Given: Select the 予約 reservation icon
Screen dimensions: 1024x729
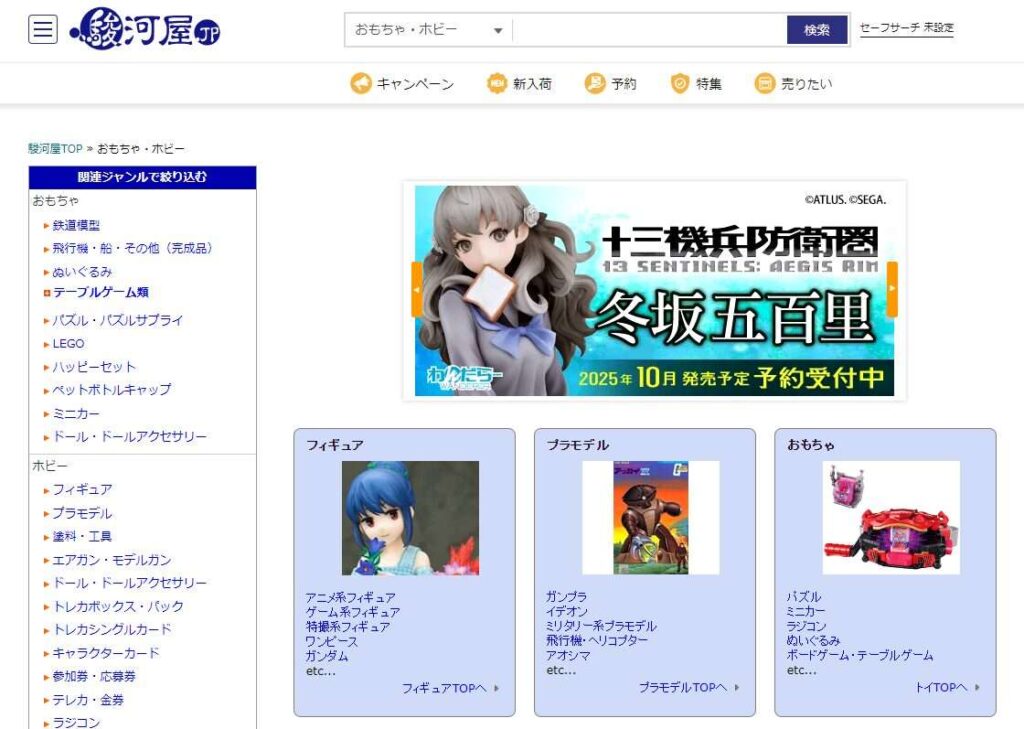Looking at the screenshot, I should click(594, 85).
